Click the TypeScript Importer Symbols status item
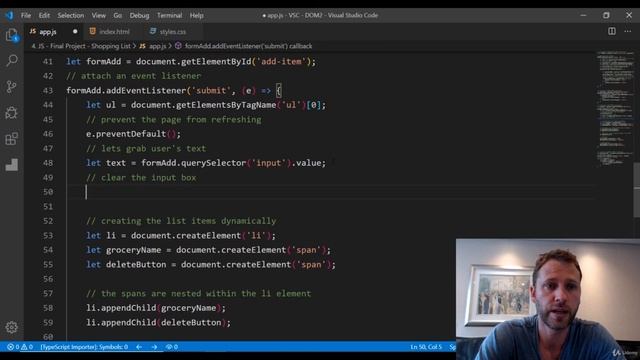The width and height of the screenshot is (640, 360). point(84,347)
